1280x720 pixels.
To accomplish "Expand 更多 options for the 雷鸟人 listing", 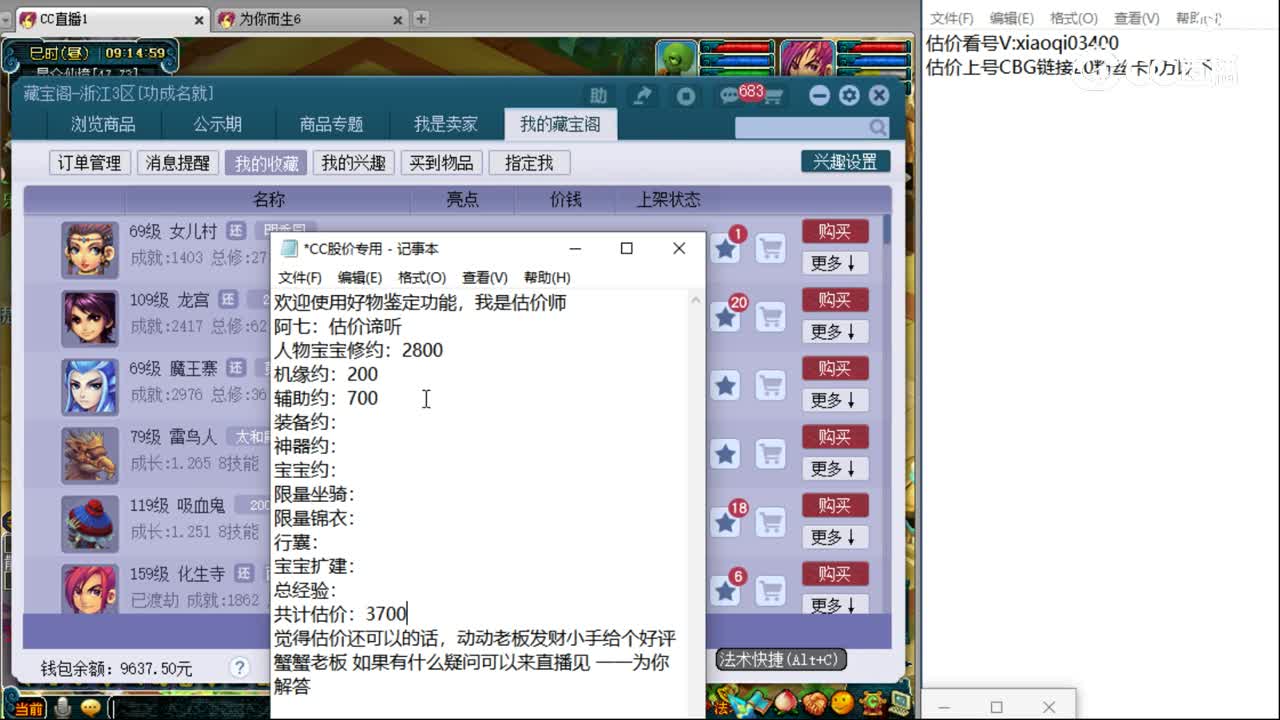I will 835,468.
